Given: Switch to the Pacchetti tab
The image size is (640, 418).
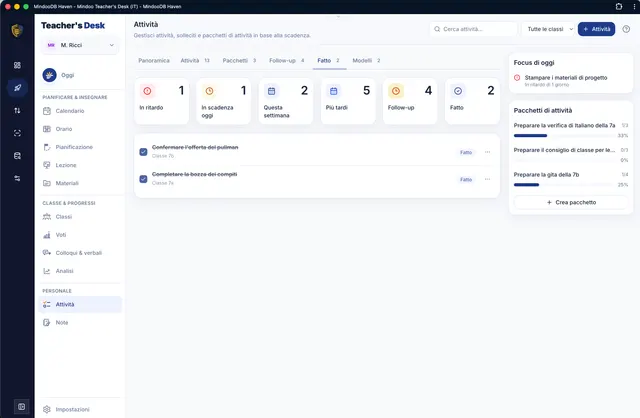Looking at the screenshot, I should [239, 60].
